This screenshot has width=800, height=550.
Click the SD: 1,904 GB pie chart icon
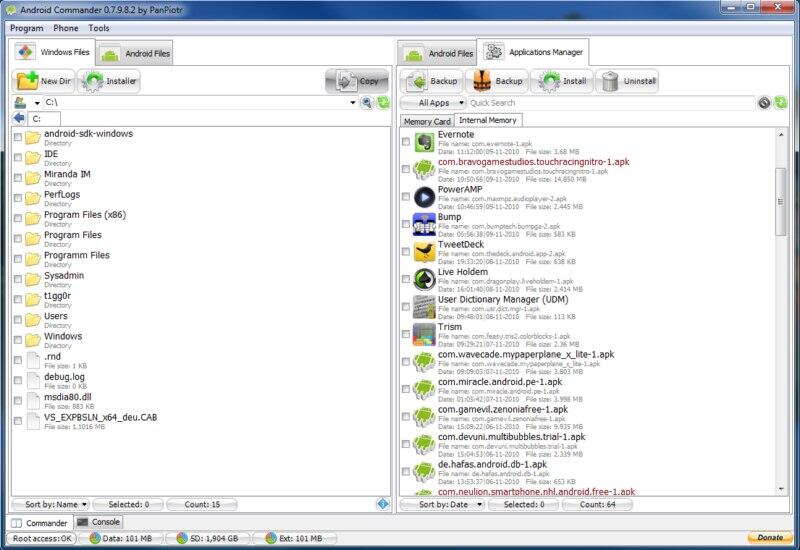coord(182,538)
